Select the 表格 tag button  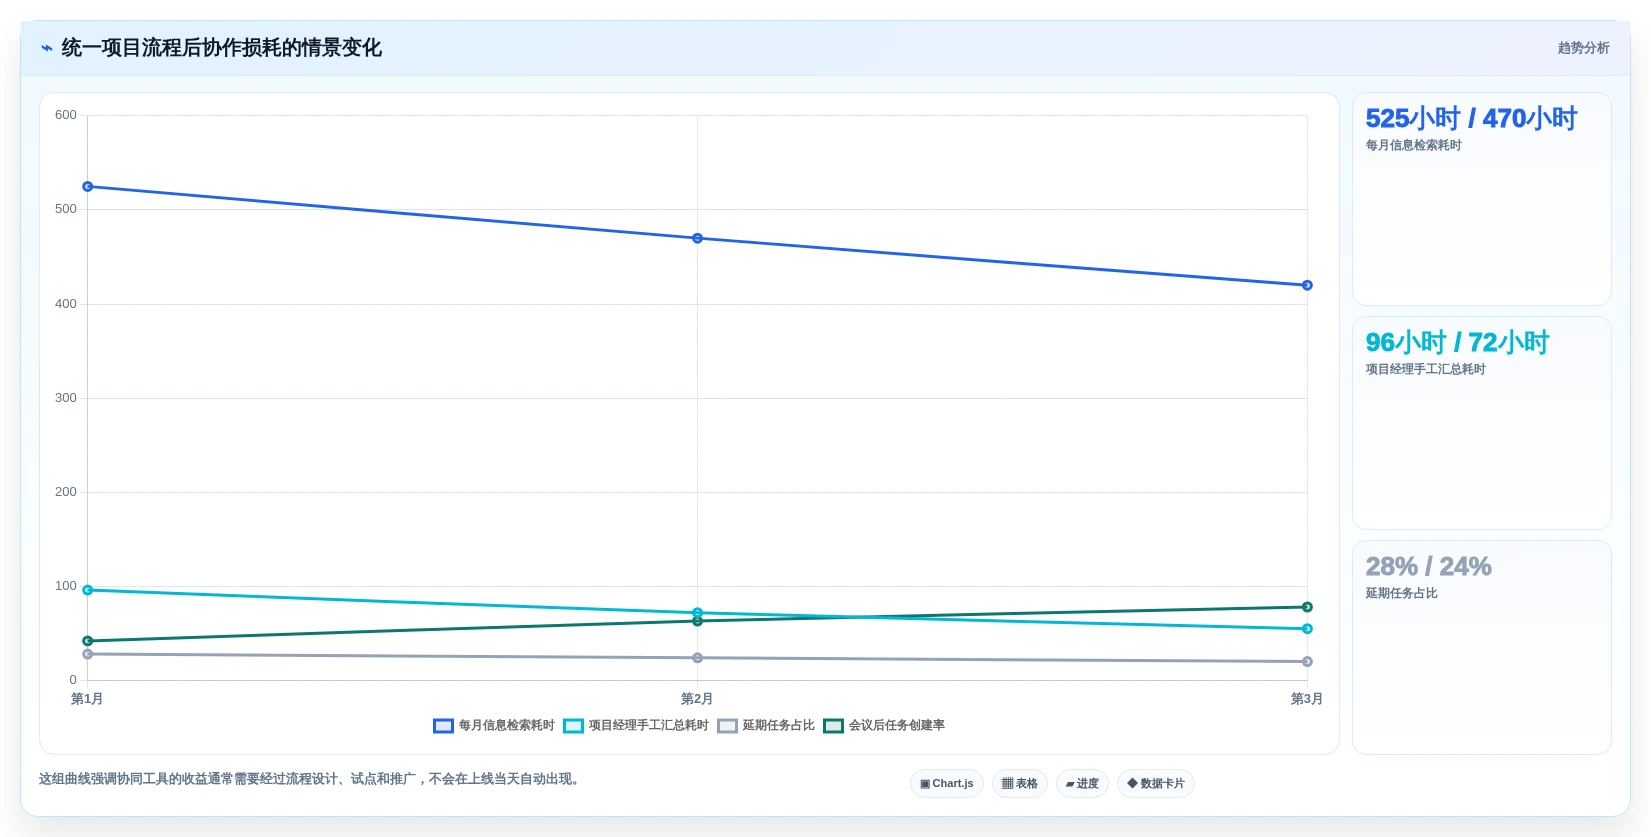1019,783
